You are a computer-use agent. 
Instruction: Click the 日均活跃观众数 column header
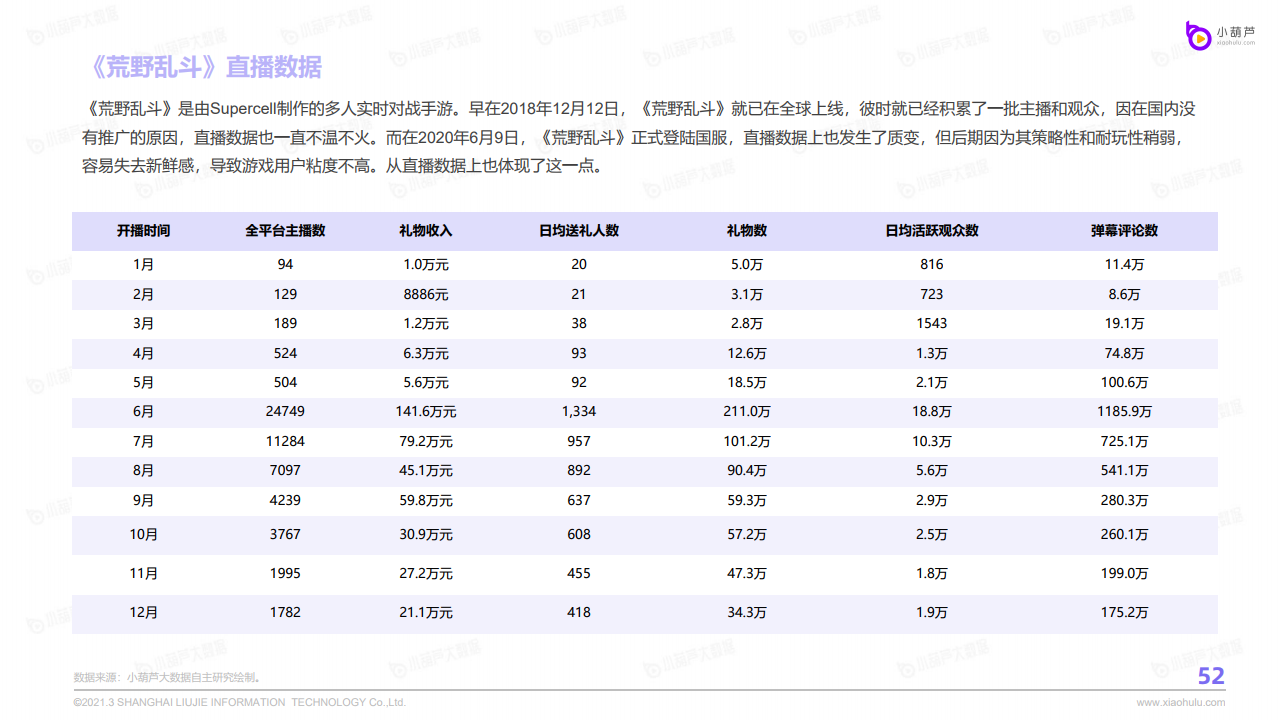[x=931, y=231]
